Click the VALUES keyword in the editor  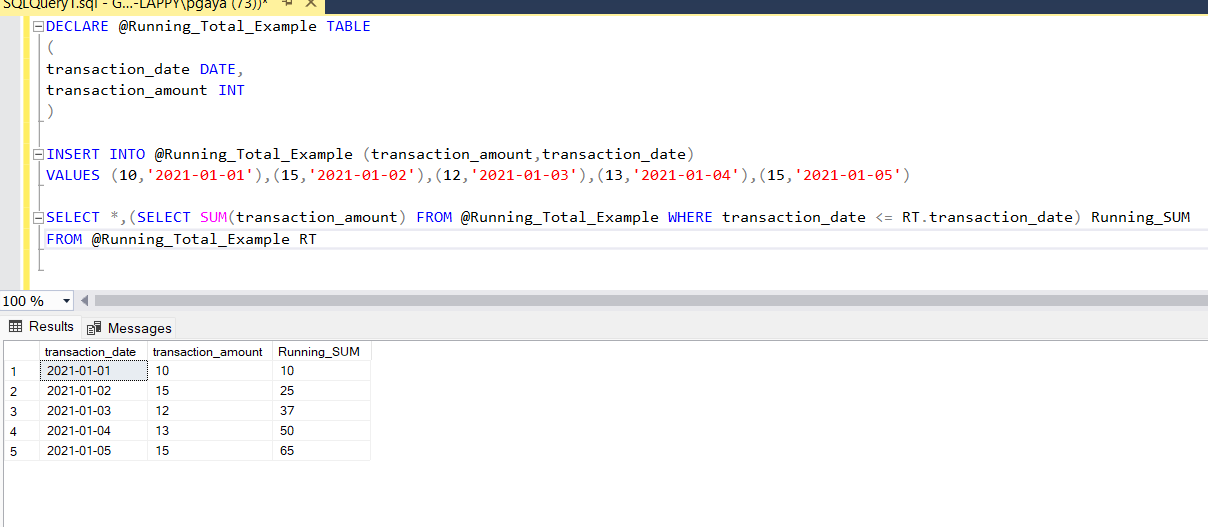pyautogui.click(x=73, y=175)
